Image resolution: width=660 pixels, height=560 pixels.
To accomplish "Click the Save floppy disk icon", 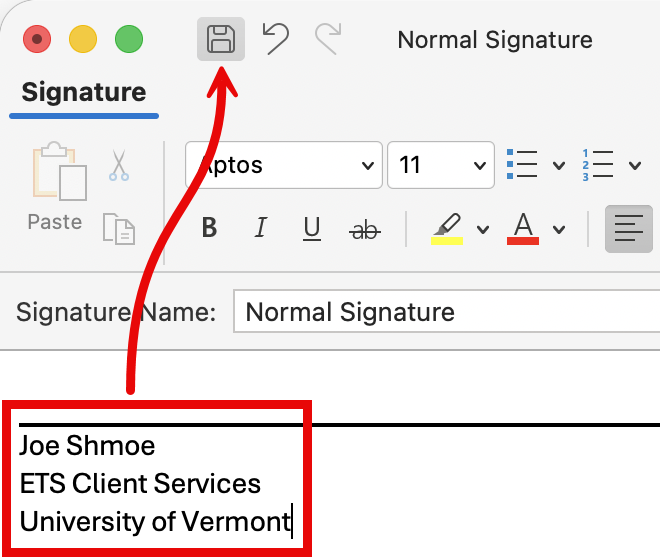I will click(x=221, y=40).
